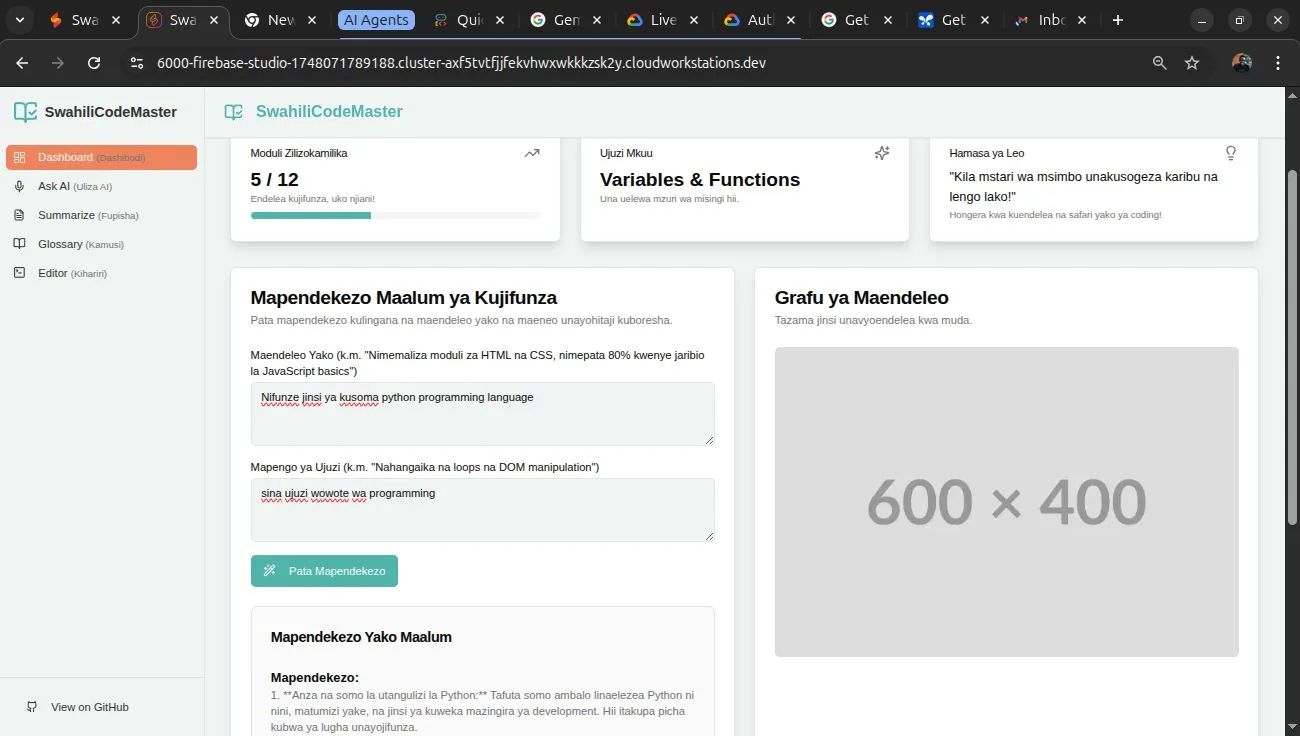Click the SwahiliCodeMaster logo icon in sidebar

click(x=25, y=112)
